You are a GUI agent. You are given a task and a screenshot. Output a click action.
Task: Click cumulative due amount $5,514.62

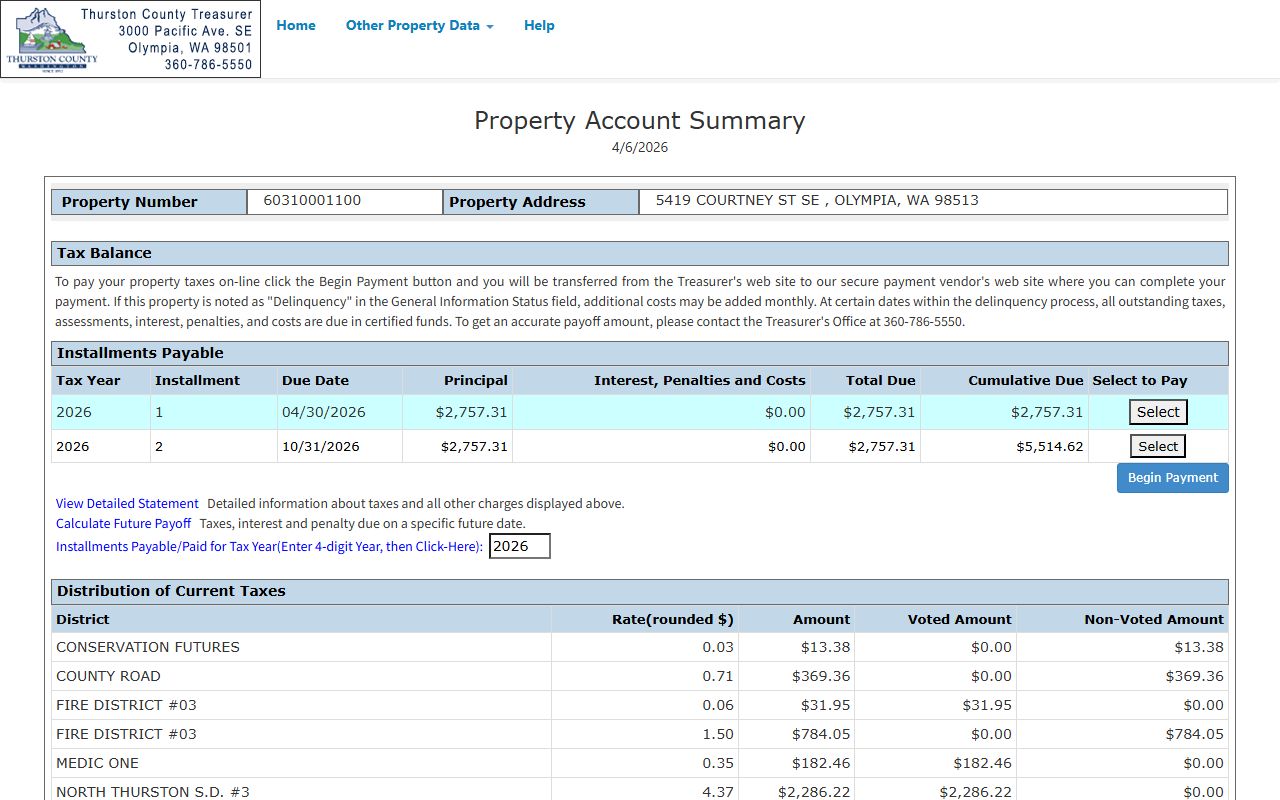(1050, 446)
